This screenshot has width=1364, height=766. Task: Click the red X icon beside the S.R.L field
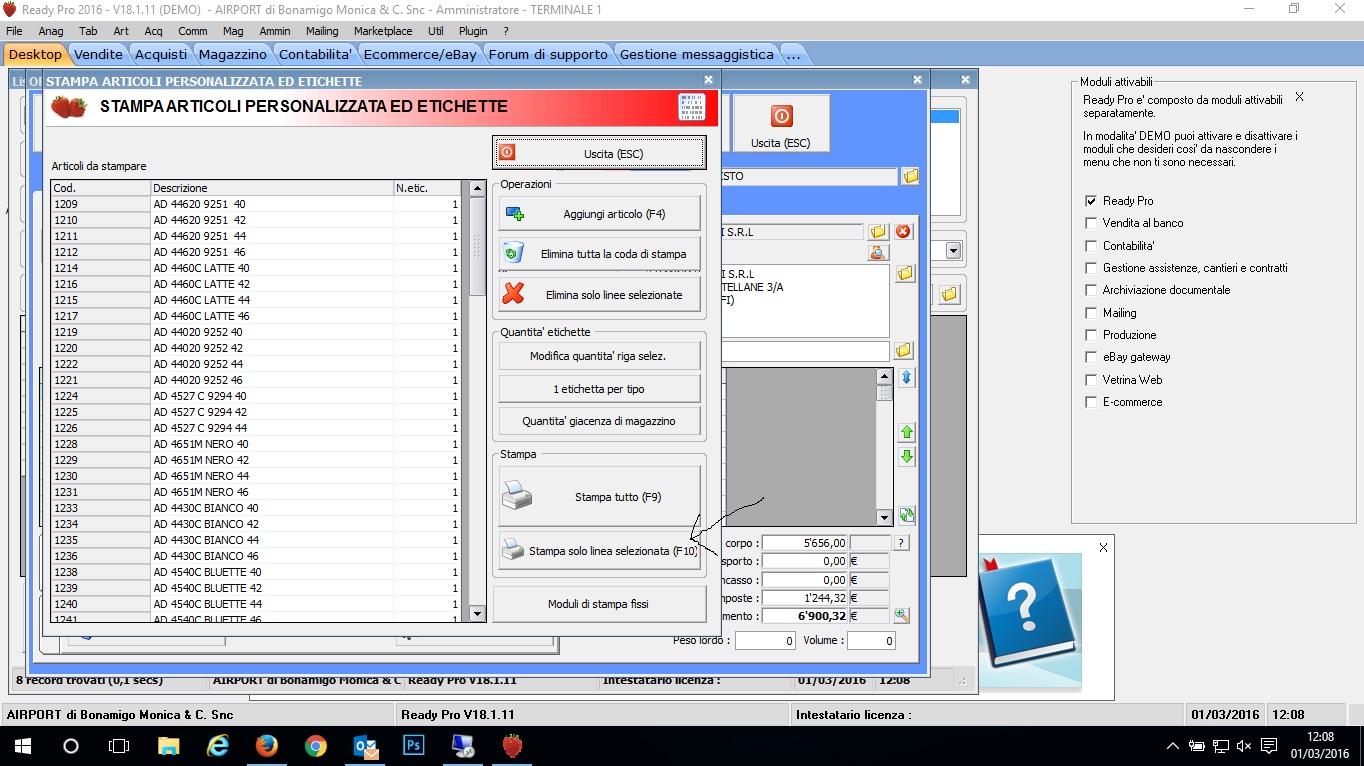903,232
